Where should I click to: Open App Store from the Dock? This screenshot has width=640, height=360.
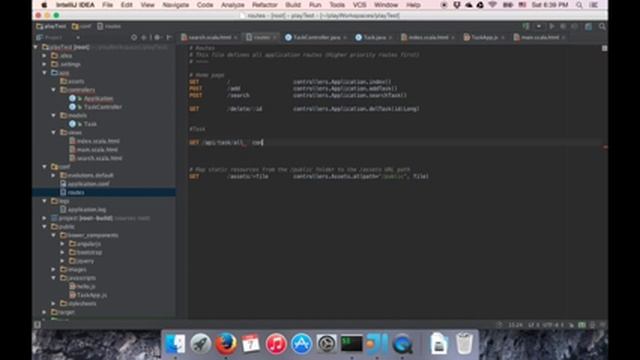301,344
